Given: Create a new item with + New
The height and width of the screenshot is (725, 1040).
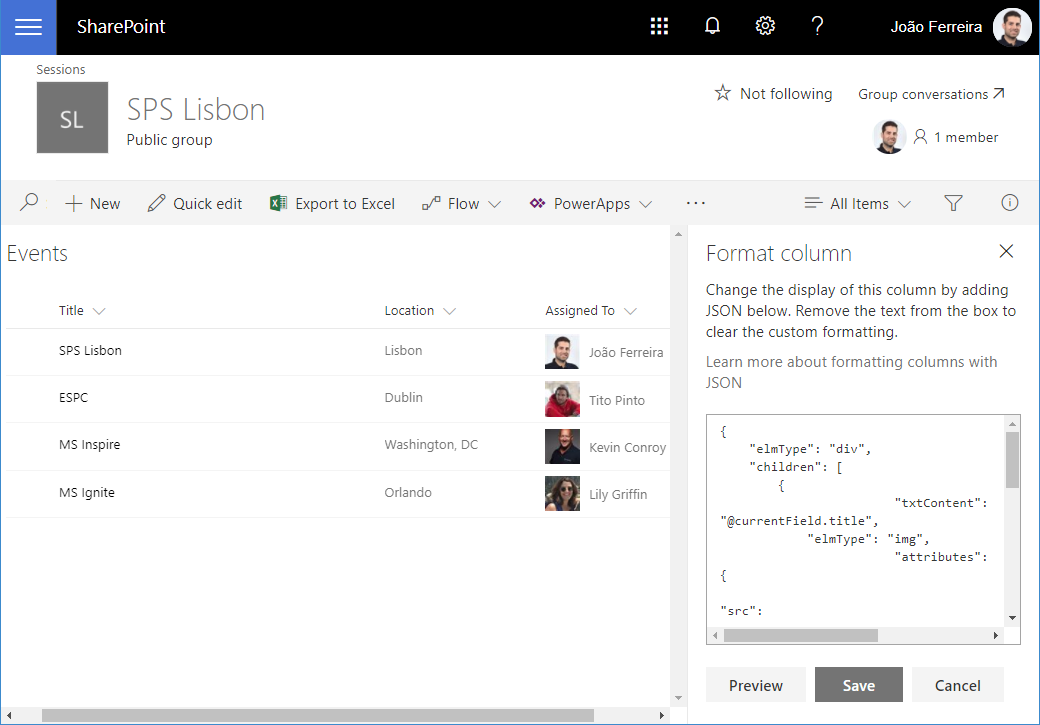Looking at the screenshot, I should point(92,203).
